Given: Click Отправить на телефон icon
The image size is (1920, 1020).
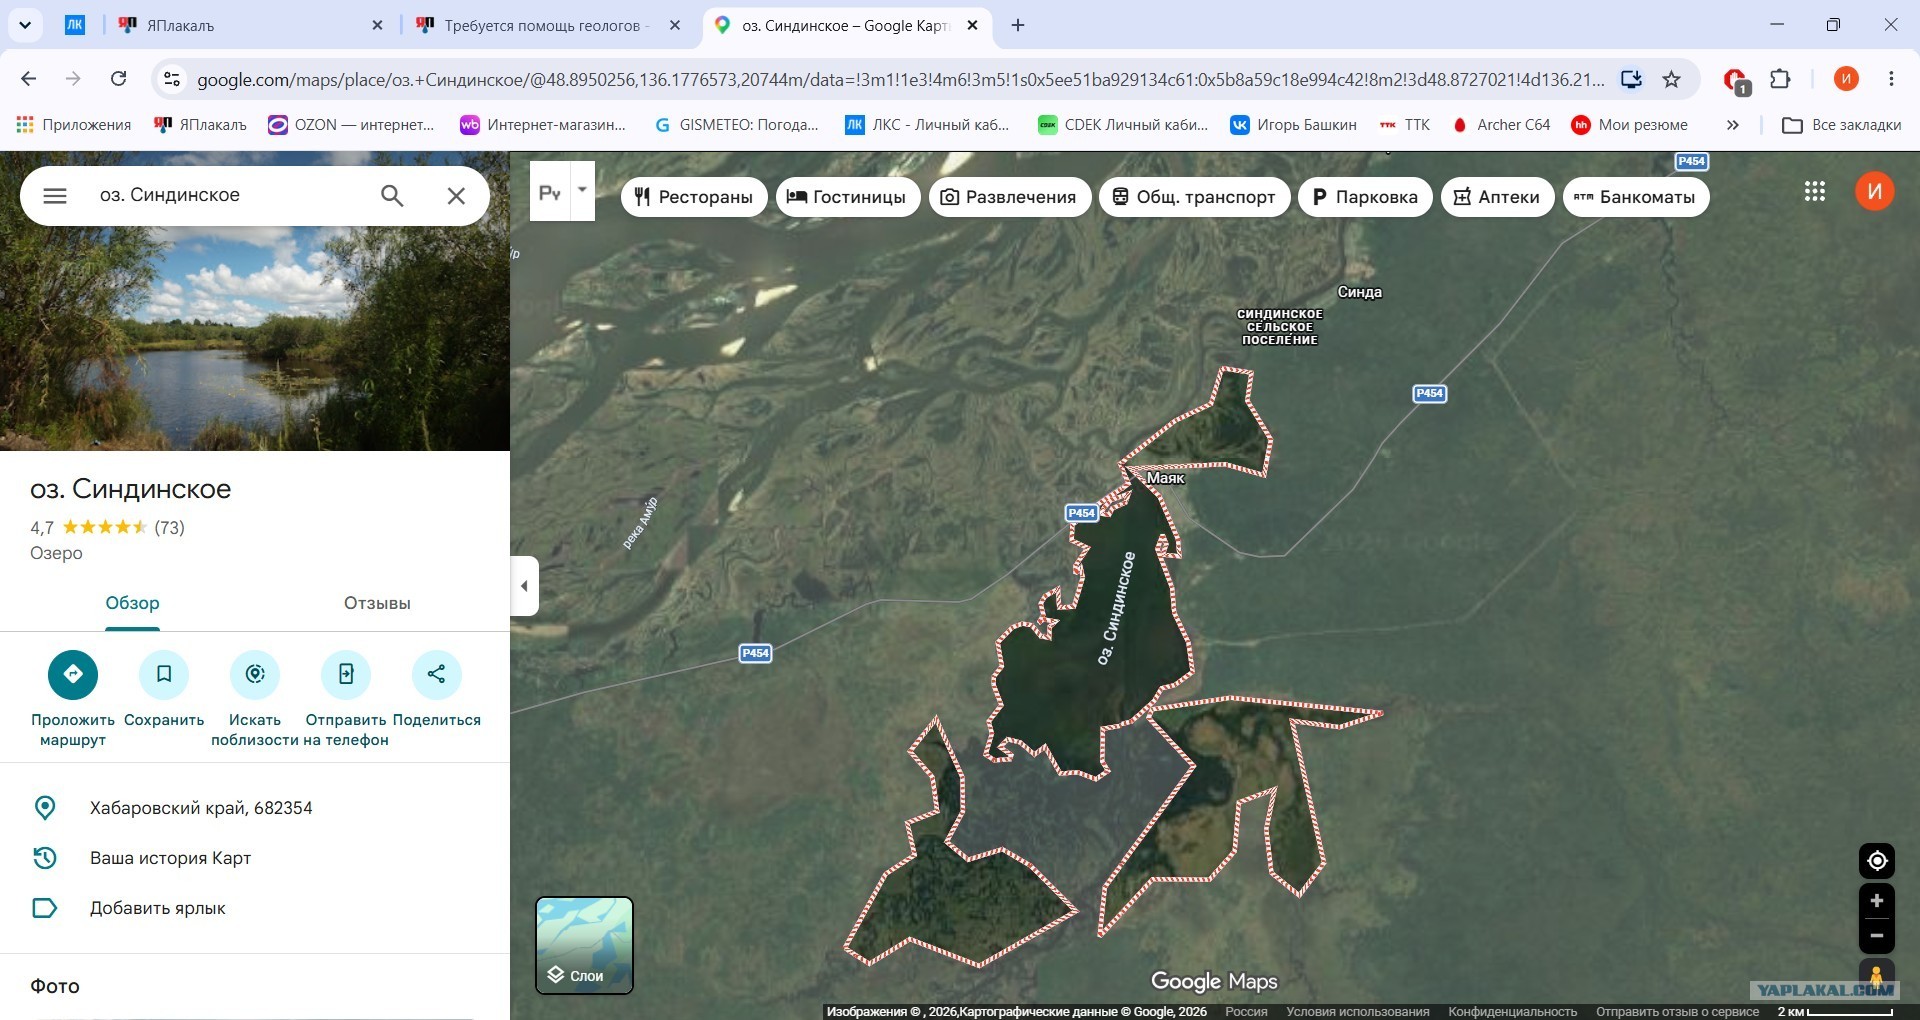Looking at the screenshot, I should click(x=346, y=675).
